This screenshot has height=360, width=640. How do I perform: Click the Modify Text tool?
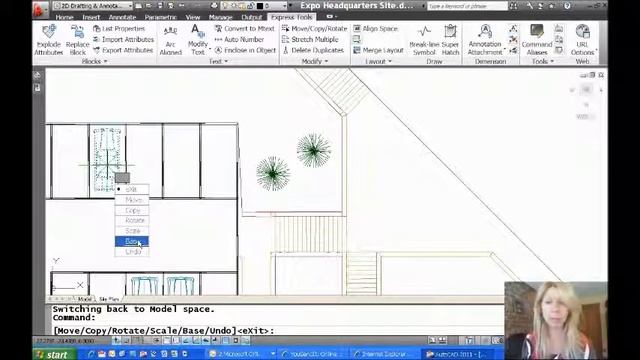[x=198, y=40]
